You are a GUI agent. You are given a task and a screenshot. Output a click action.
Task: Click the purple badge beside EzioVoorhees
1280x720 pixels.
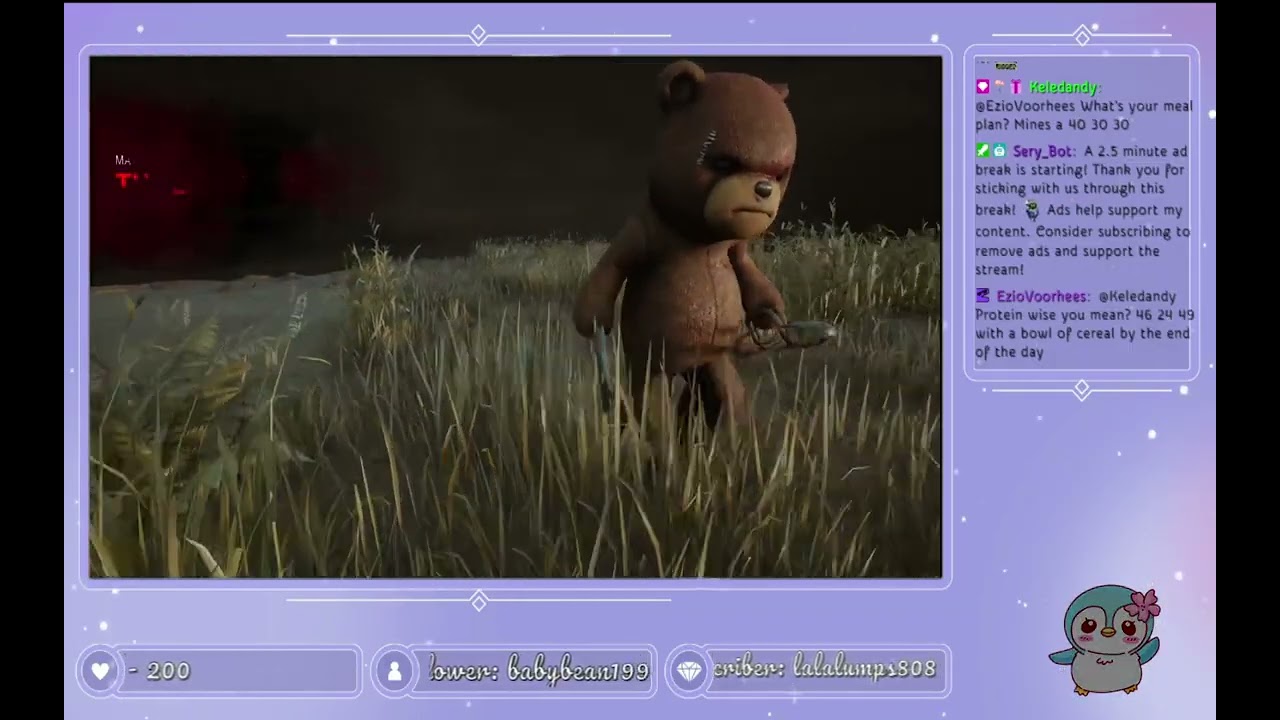pos(983,296)
